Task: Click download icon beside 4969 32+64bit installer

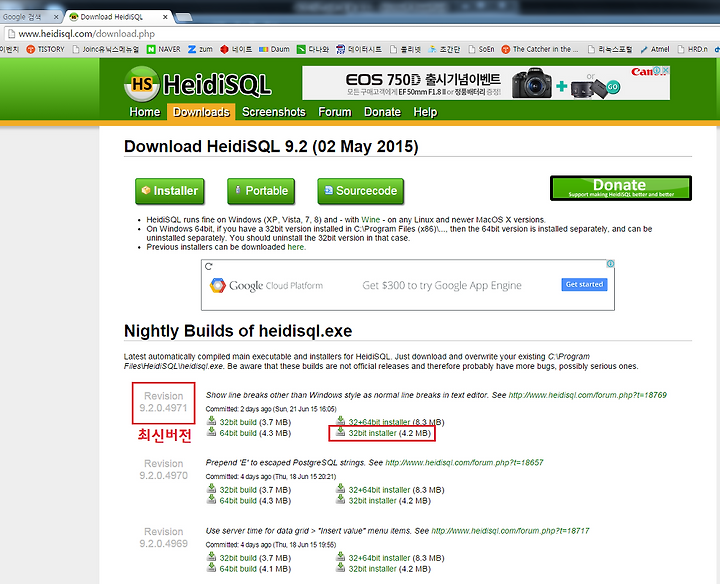Action: pyautogui.click(x=340, y=556)
